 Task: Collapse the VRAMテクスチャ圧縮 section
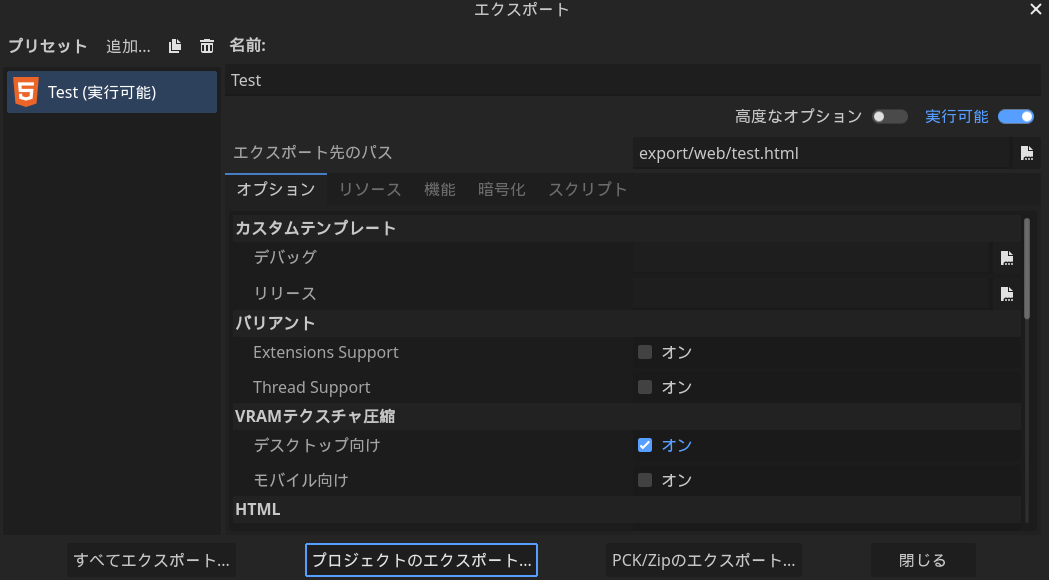(626, 416)
